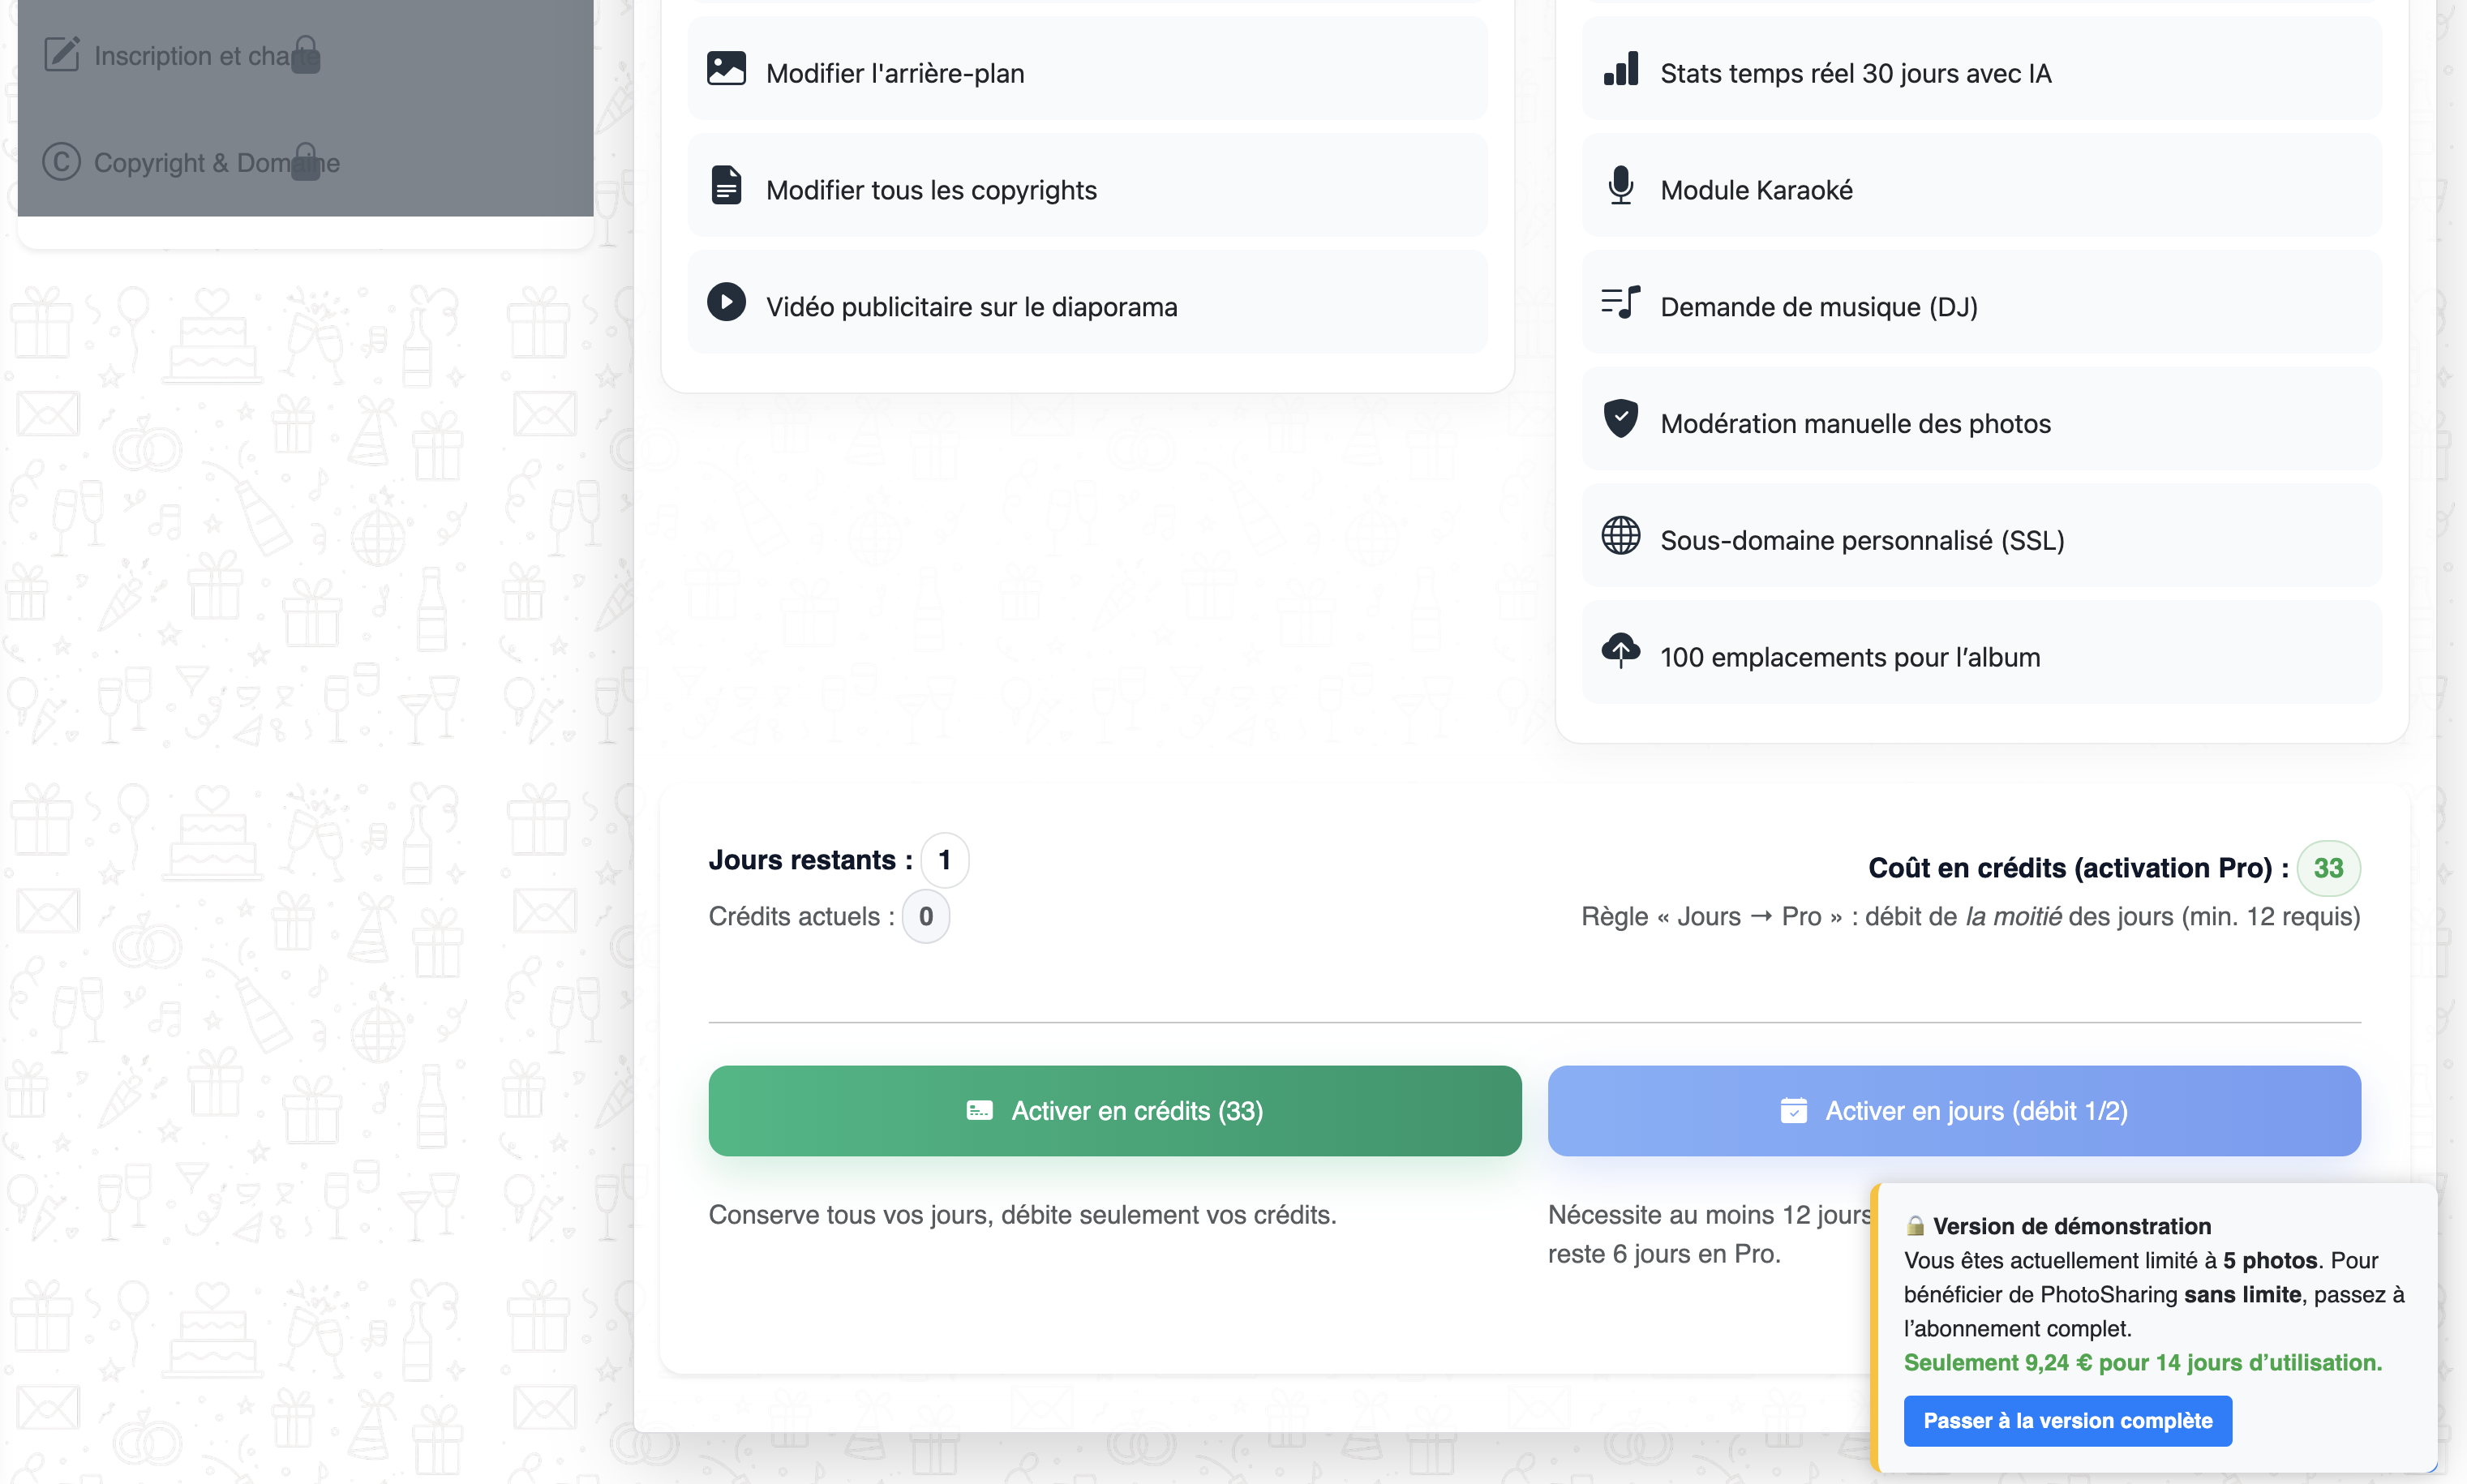Open Stats temps réel via the bar chart icon
The width and height of the screenshot is (2467, 1484).
1621,68
